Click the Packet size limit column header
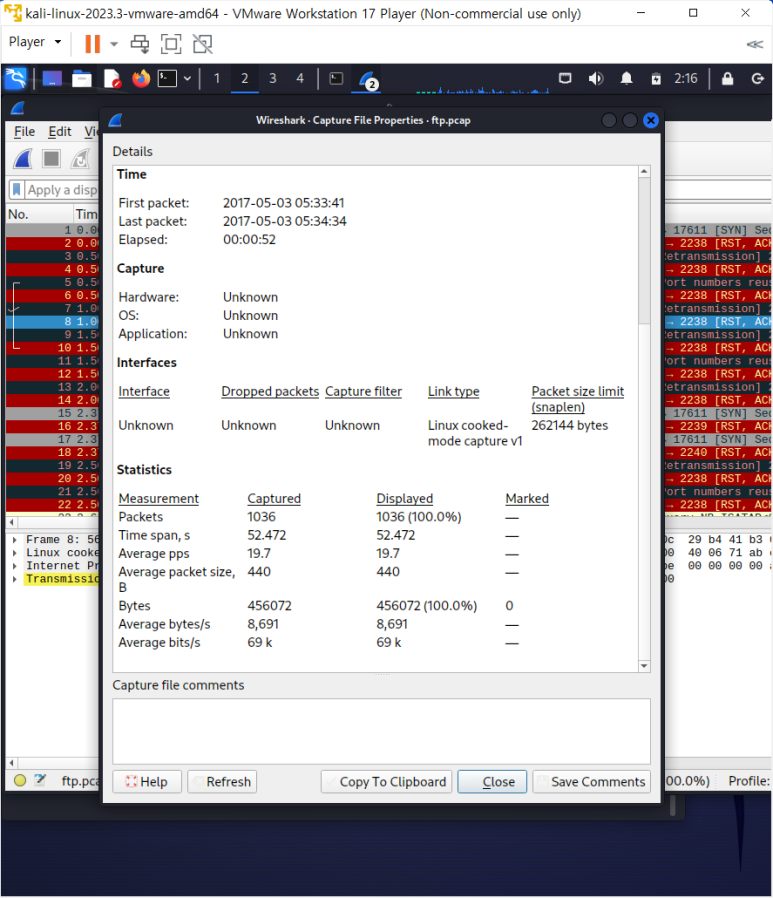This screenshot has width=773, height=898. (578, 399)
